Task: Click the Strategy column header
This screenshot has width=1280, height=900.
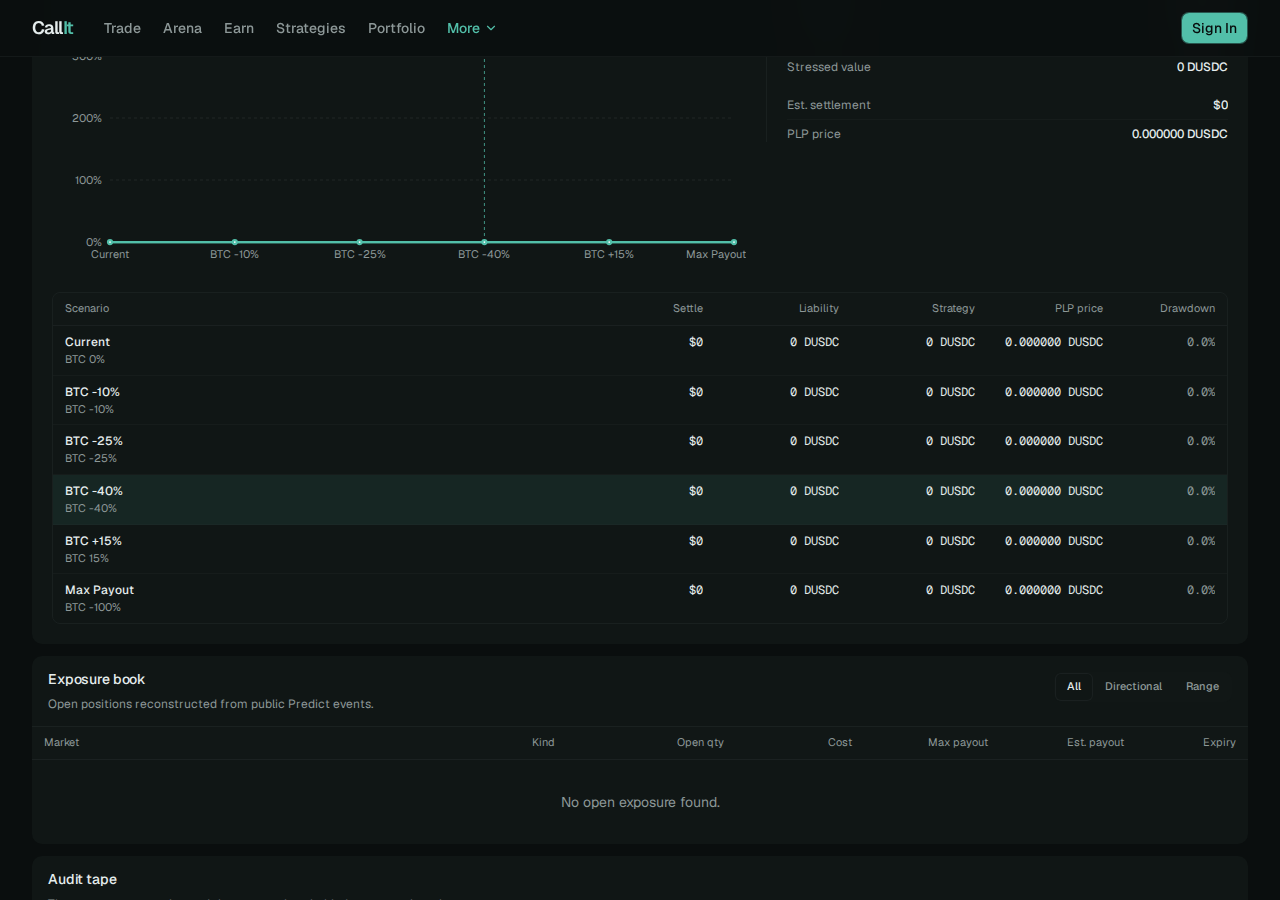Action: click(x=953, y=308)
